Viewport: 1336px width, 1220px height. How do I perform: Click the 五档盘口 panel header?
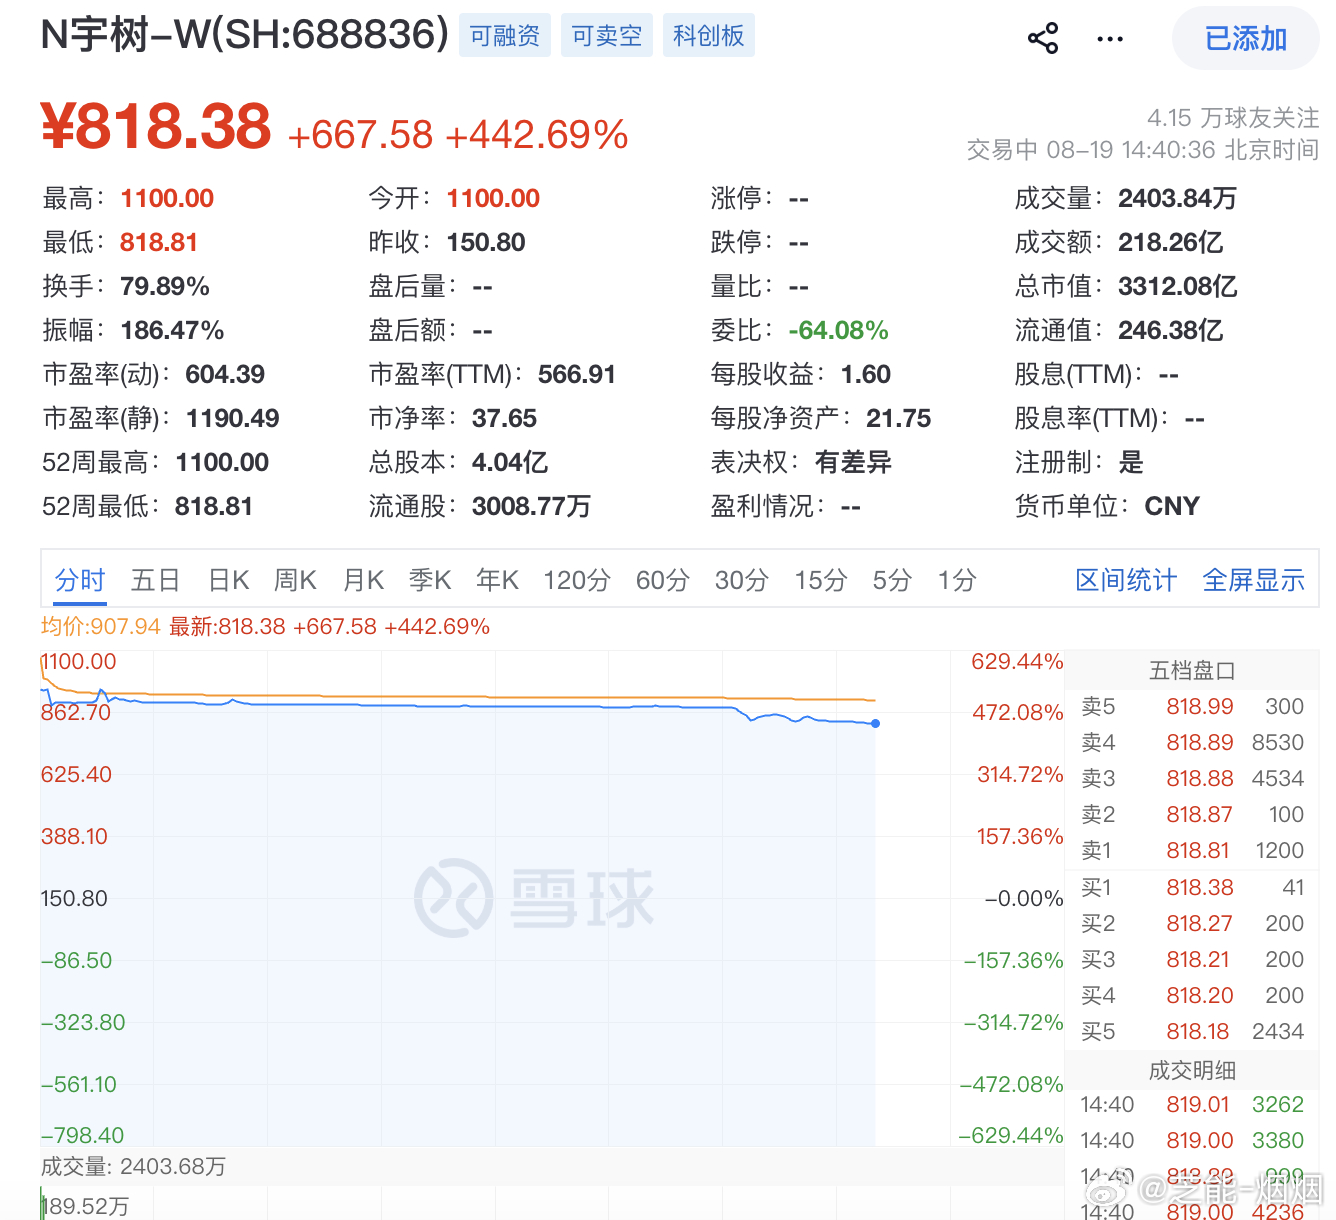click(1192, 670)
